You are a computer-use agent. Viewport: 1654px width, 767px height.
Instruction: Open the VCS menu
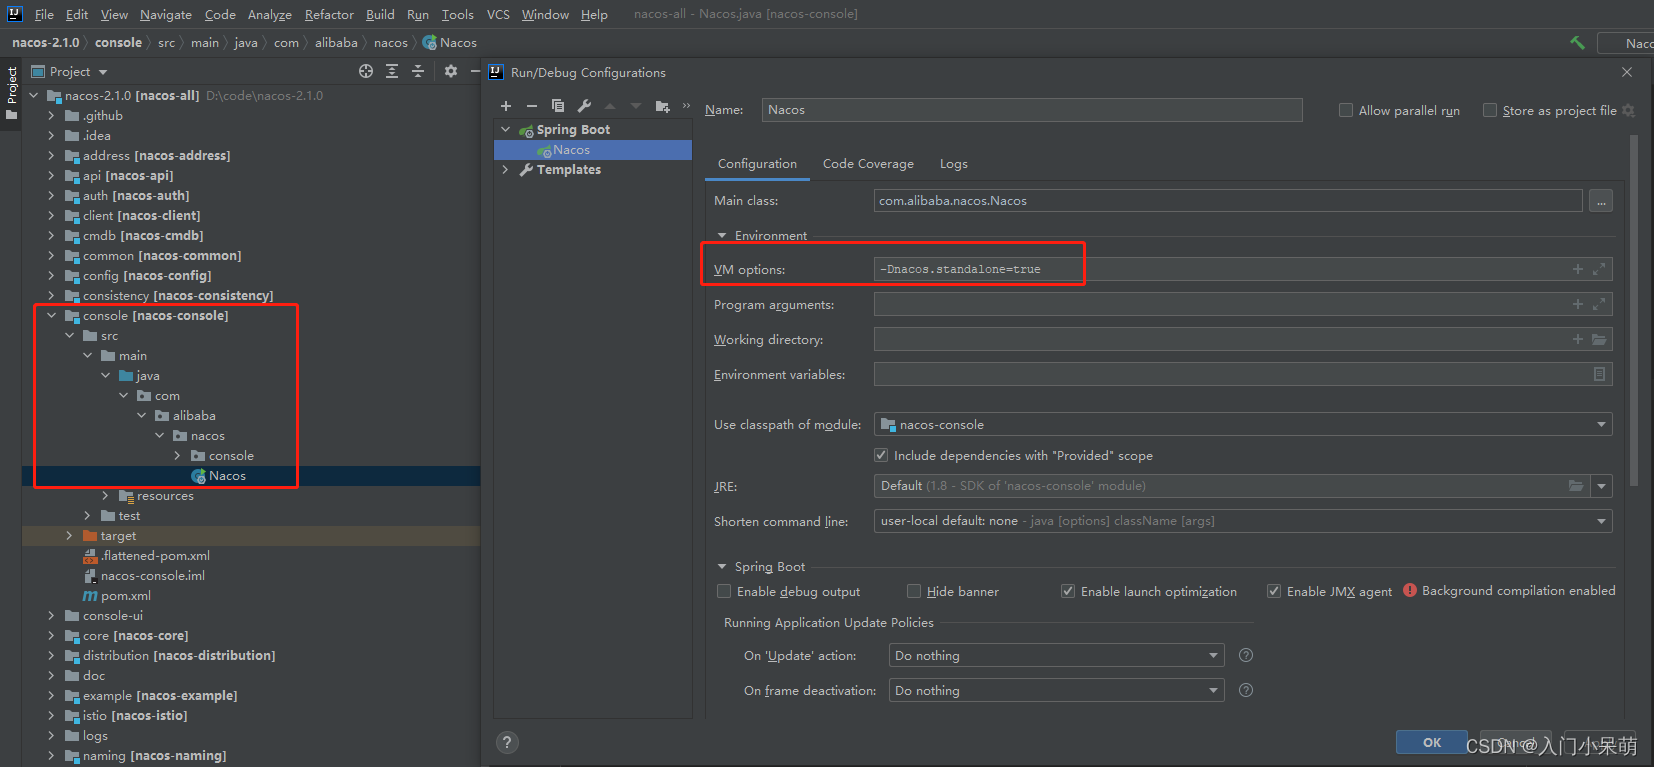[498, 14]
